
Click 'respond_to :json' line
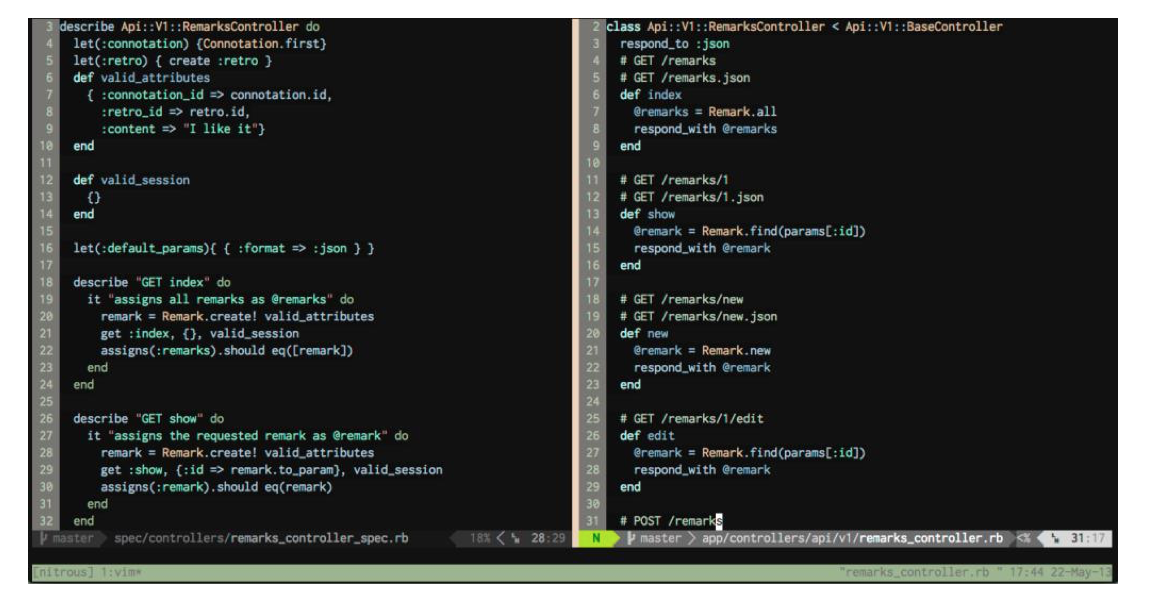(x=675, y=43)
